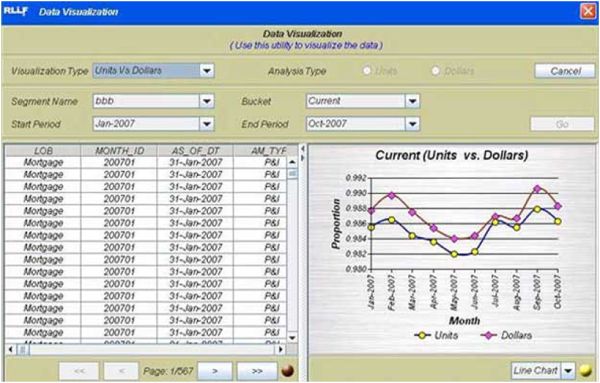This screenshot has height=383, width=600.
Task: Click the AS_OF_DT column header
Action: tap(195, 151)
